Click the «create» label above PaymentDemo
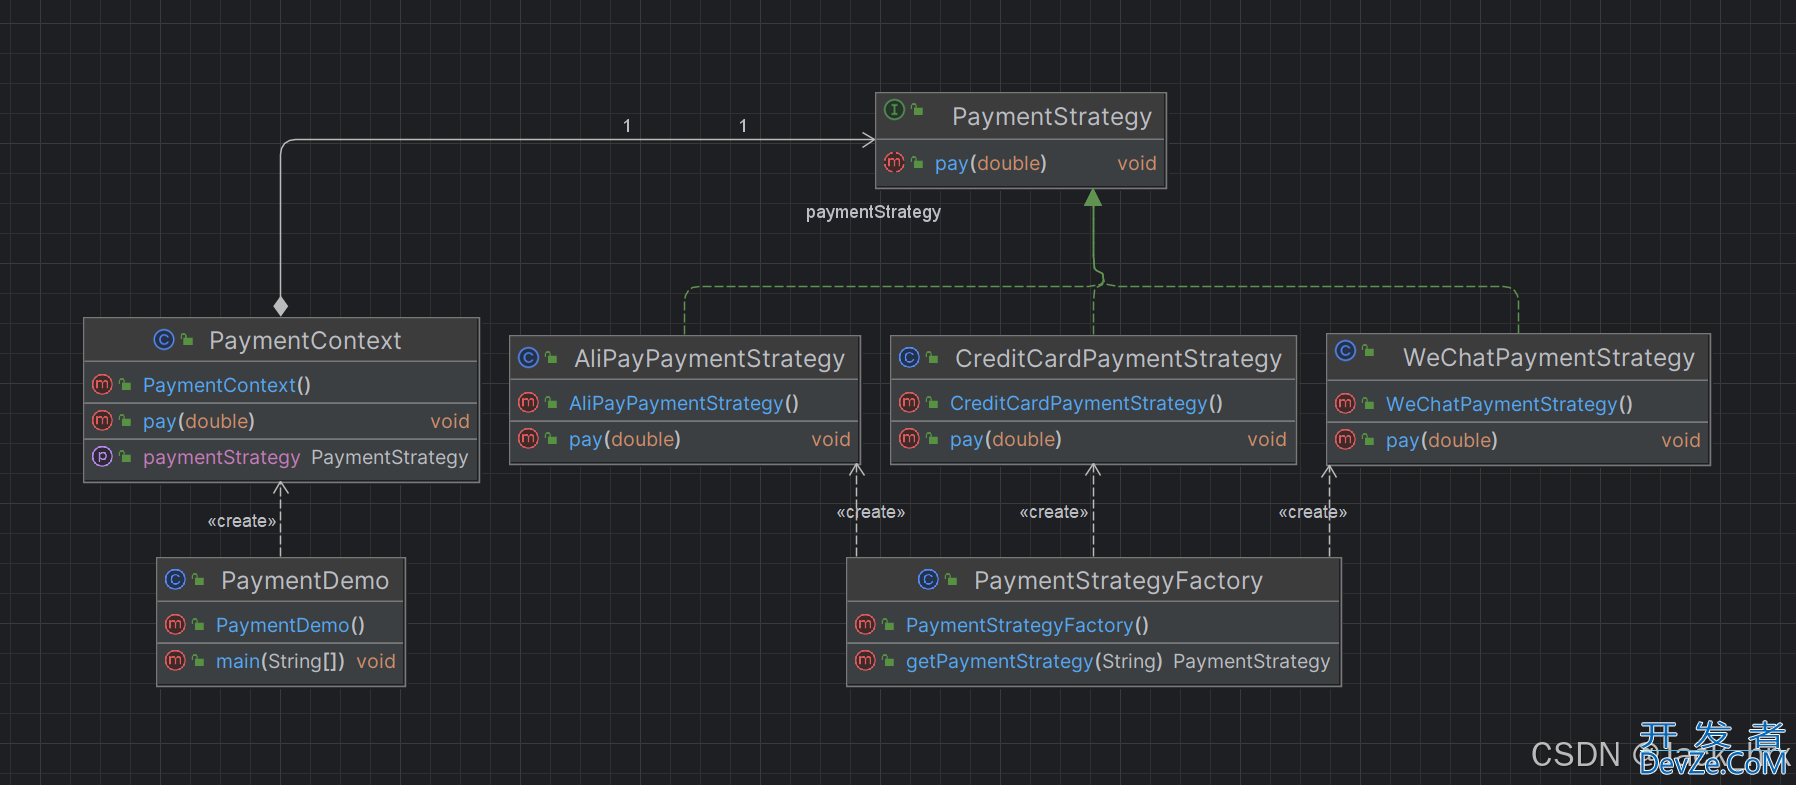The image size is (1796, 785). (242, 521)
